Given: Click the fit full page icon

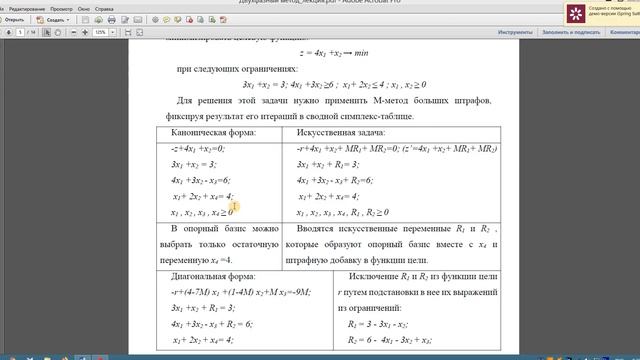Looking at the screenshot, I should pos(140,32).
